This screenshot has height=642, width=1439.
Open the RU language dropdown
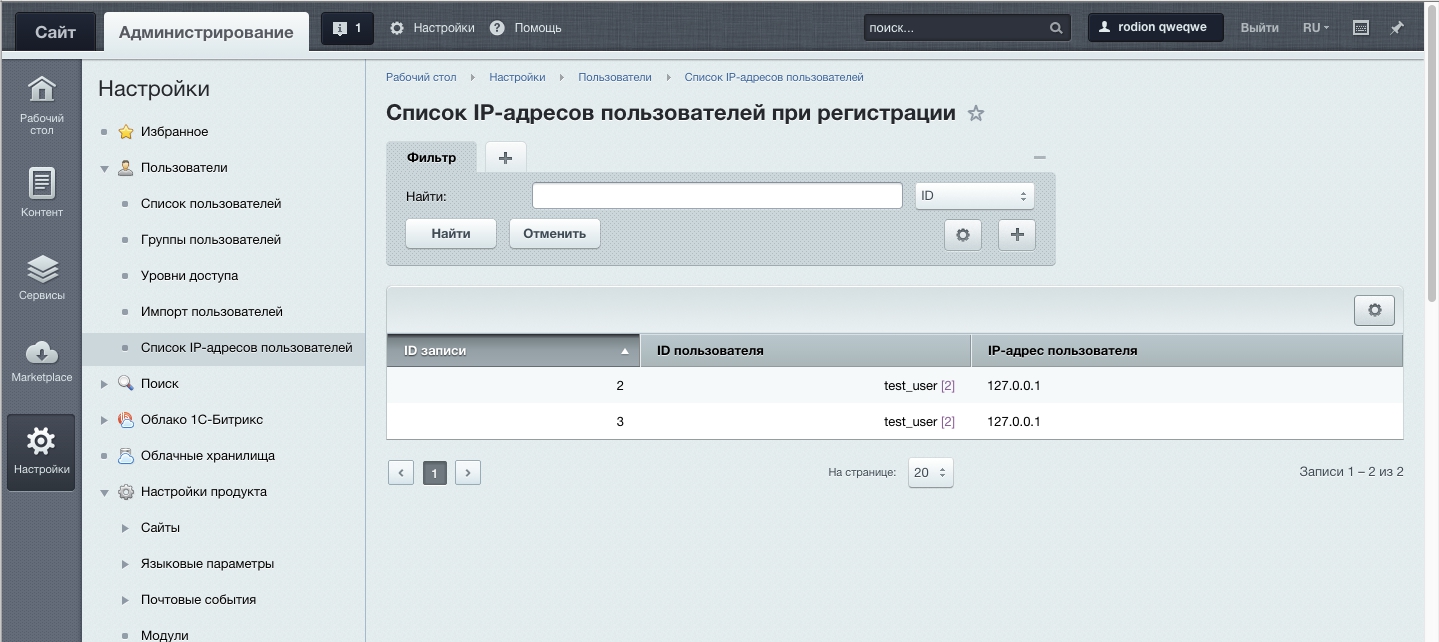[x=1314, y=27]
